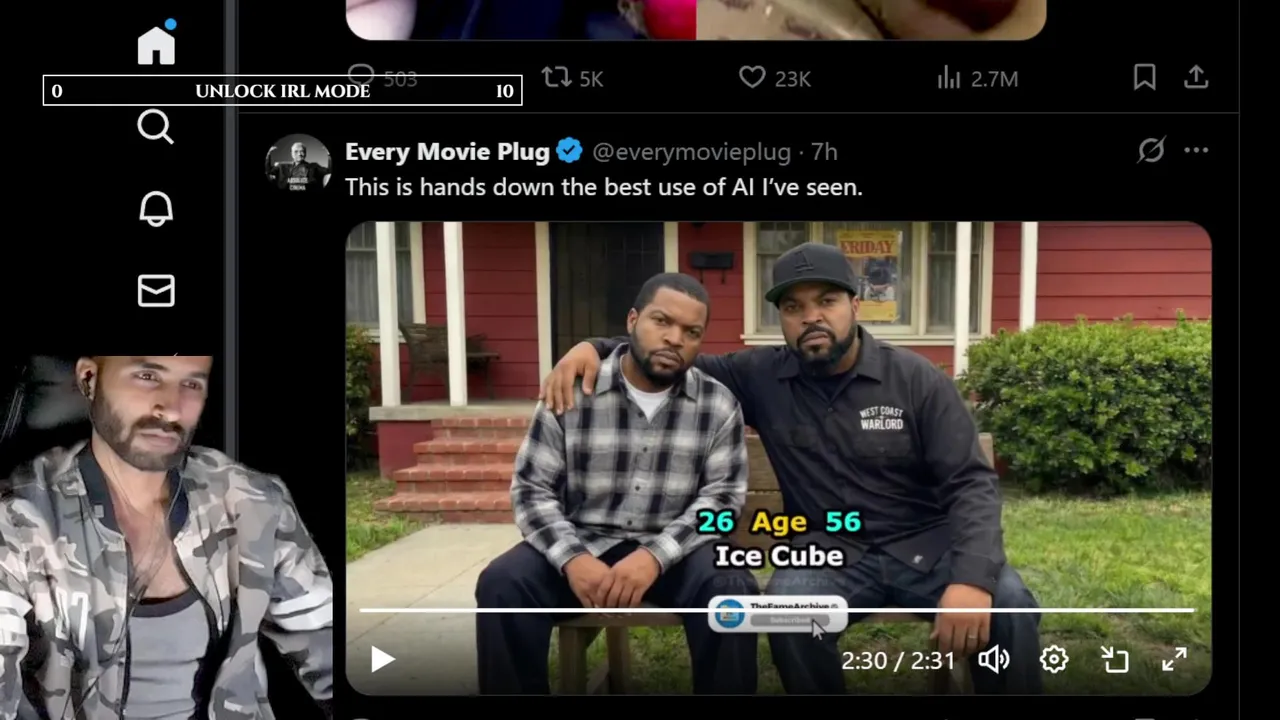Bookmark the top post
The height and width of the screenshot is (720, 1280).
coord(1144,77)
